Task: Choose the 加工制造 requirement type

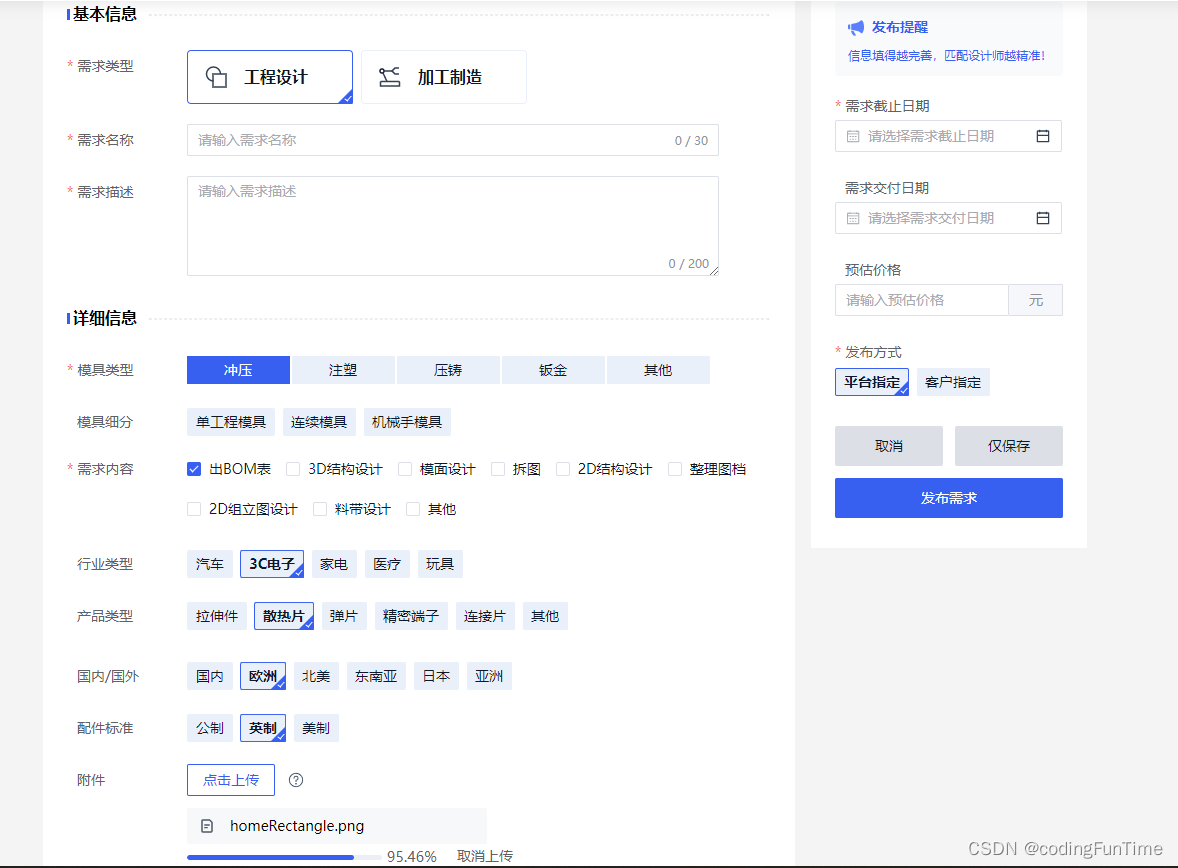Action: click(x=444, y=77)
